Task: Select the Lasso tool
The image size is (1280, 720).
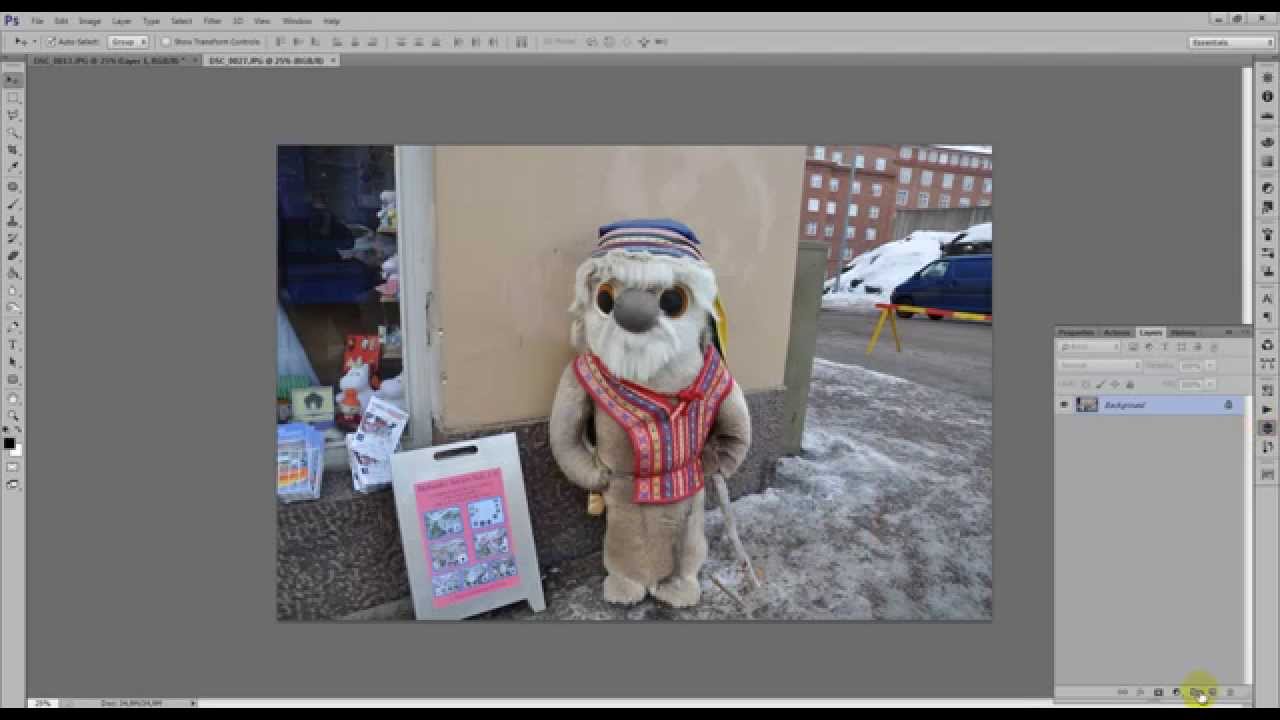Action: pos(13,115)
